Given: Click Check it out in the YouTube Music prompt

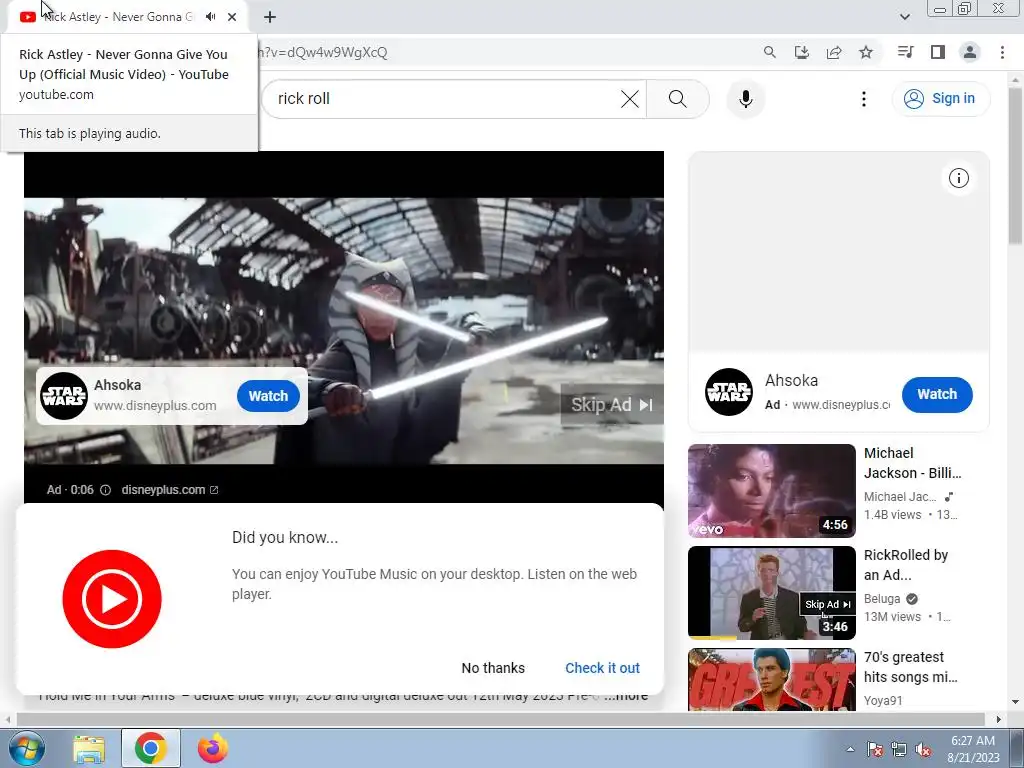Looking at the screenshot, I should [x=602, y=668].
